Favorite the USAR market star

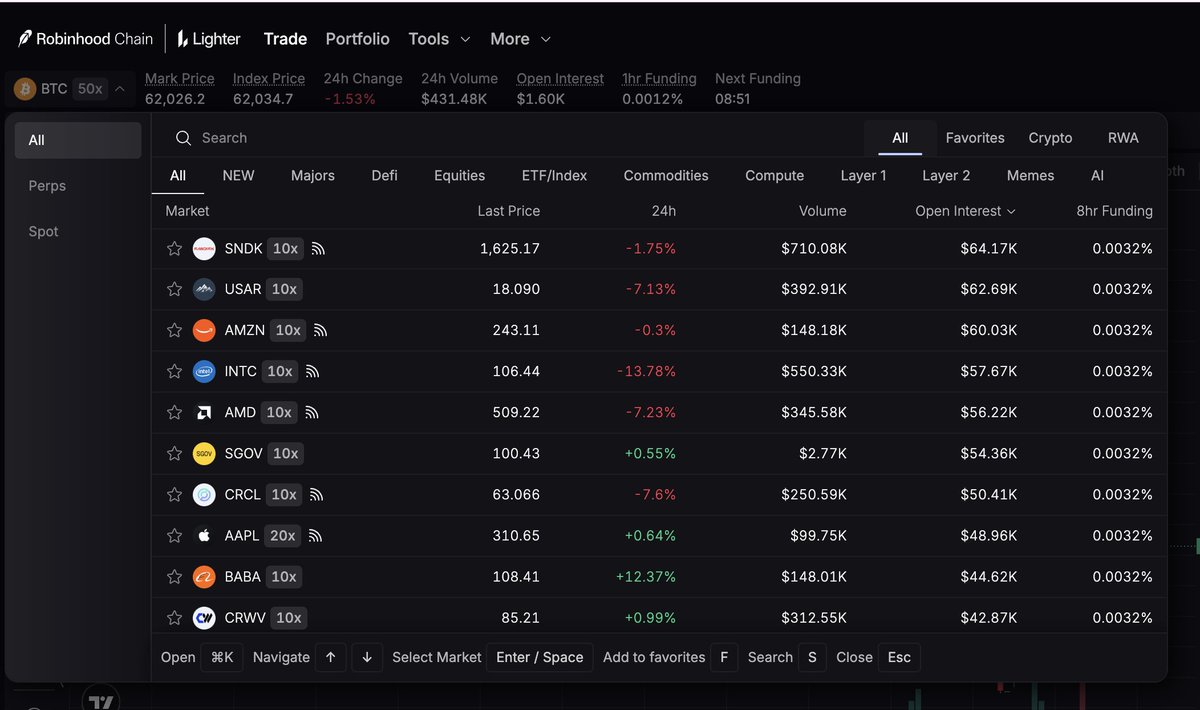coord(174,289)
